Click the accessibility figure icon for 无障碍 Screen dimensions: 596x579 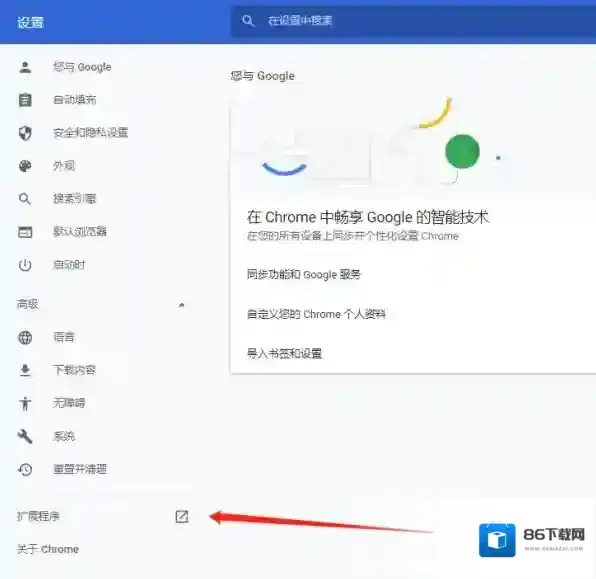point(25,403)
